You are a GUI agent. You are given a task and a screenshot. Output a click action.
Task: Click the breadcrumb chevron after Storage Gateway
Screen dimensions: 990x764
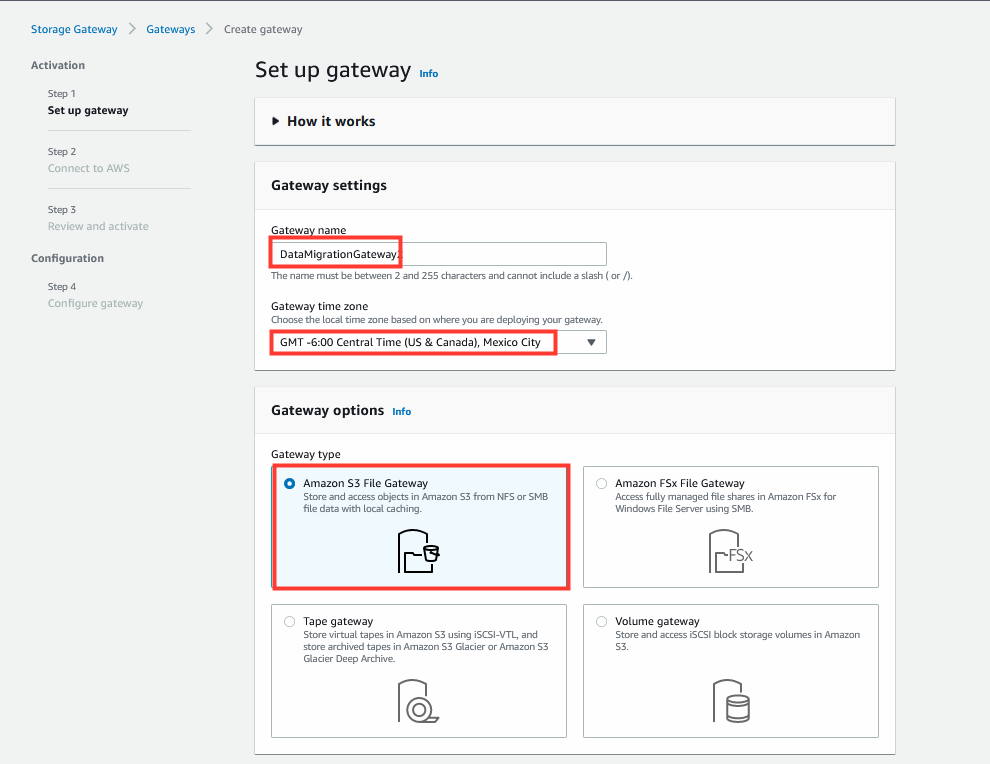(132, 29)
